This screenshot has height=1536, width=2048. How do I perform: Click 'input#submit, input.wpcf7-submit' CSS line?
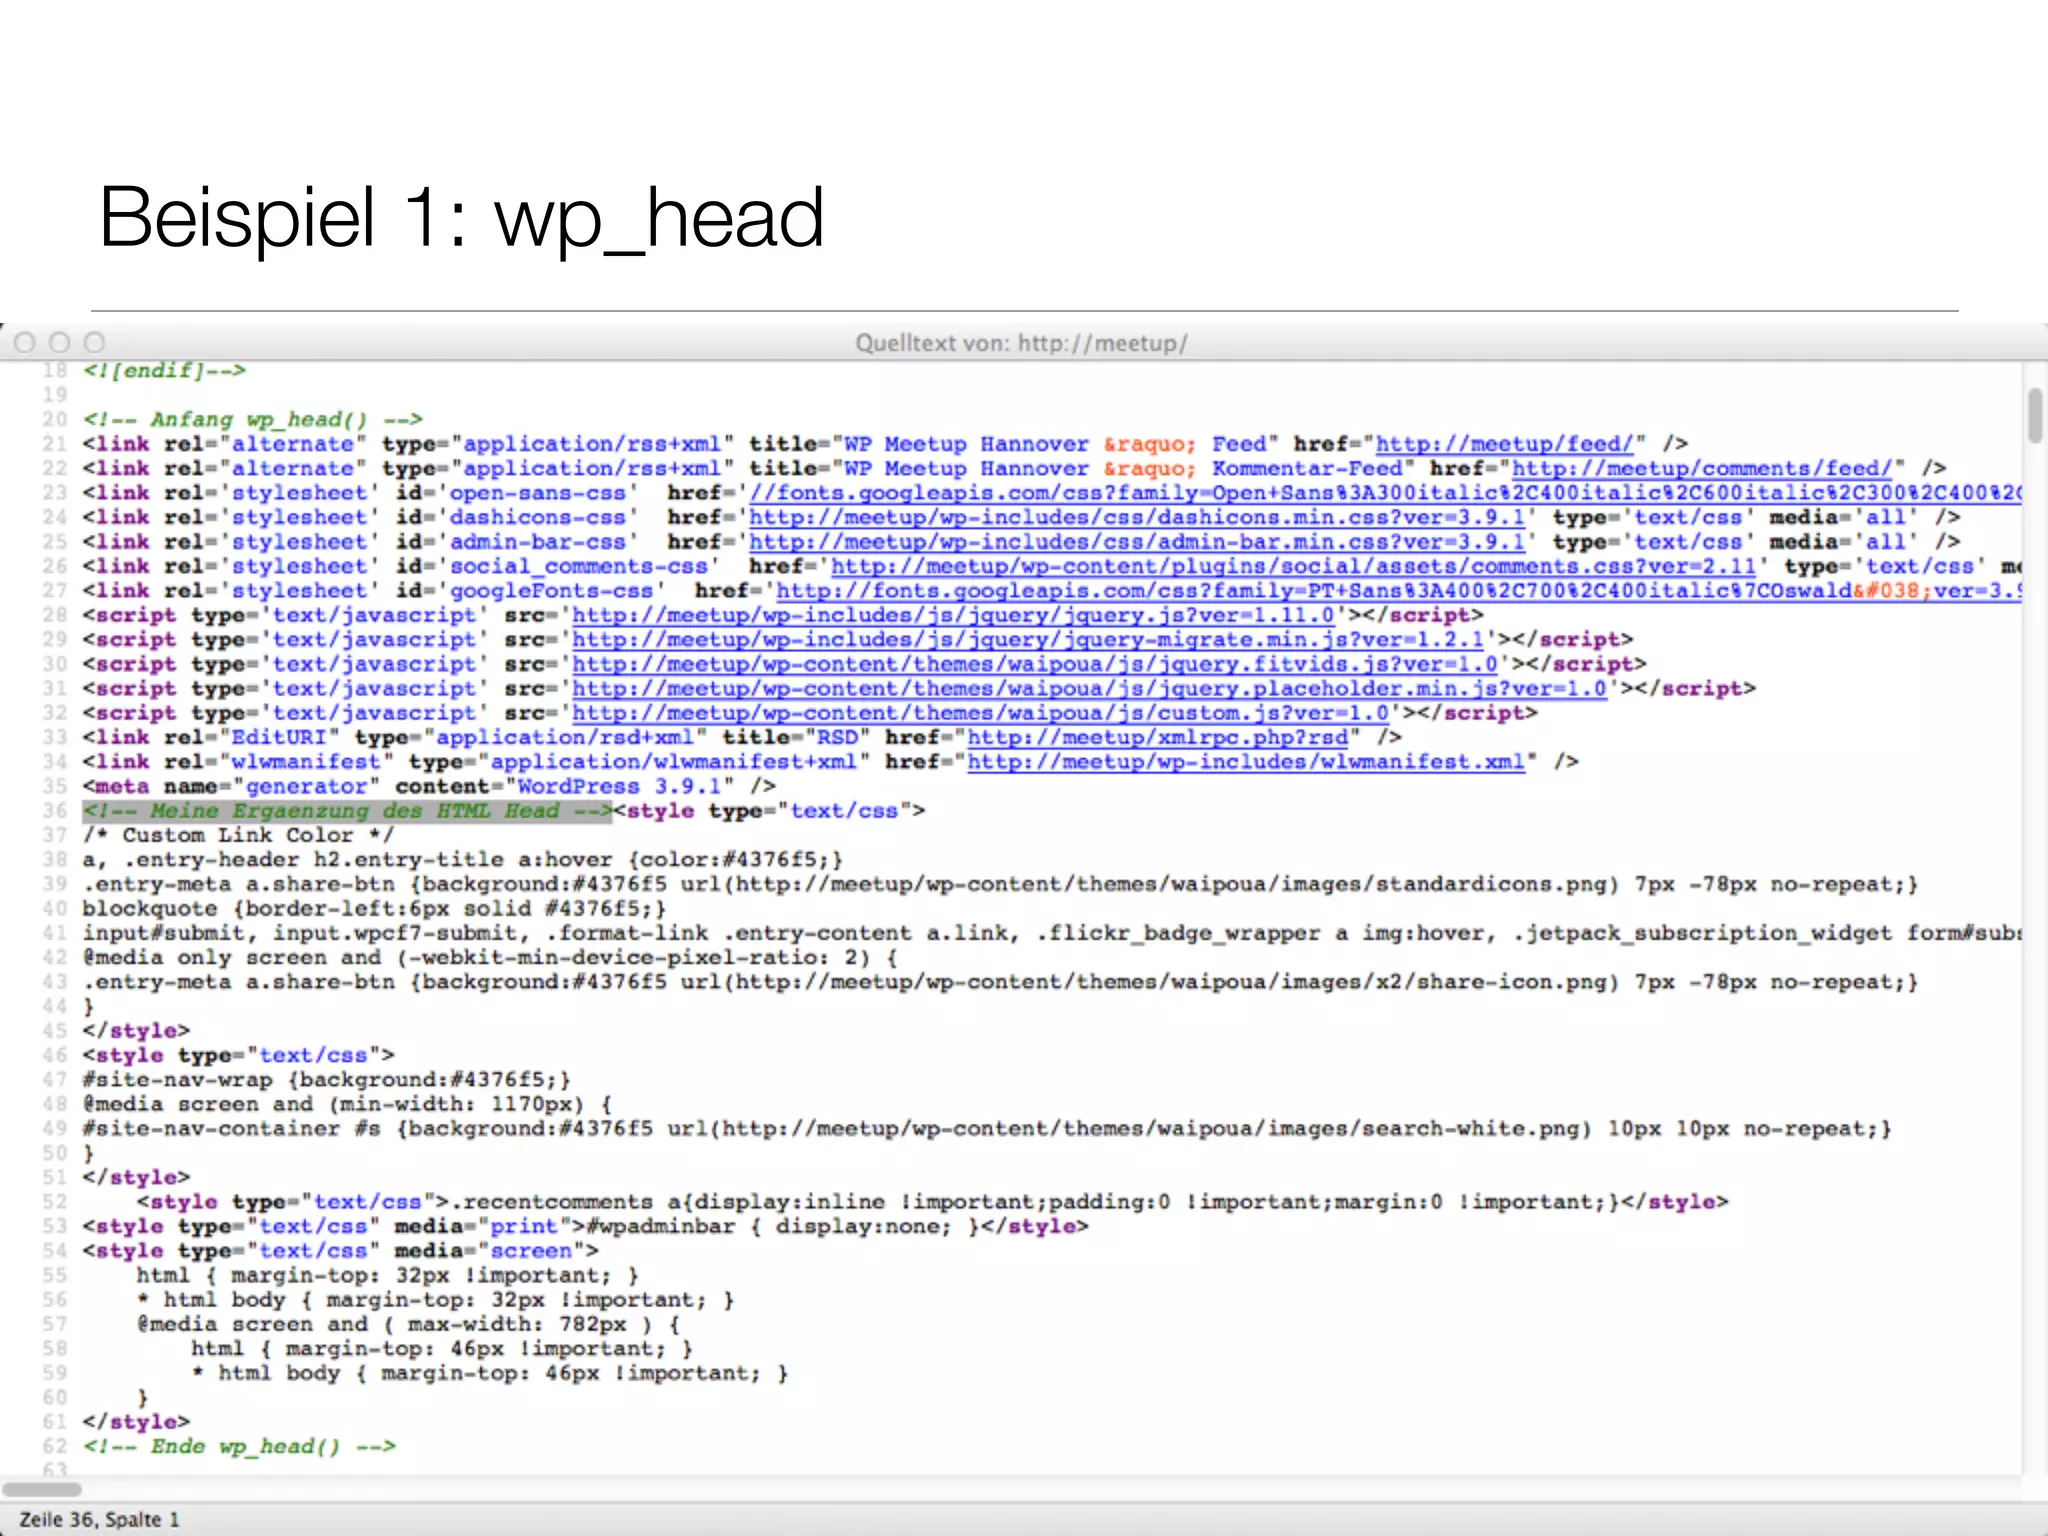1052,933
